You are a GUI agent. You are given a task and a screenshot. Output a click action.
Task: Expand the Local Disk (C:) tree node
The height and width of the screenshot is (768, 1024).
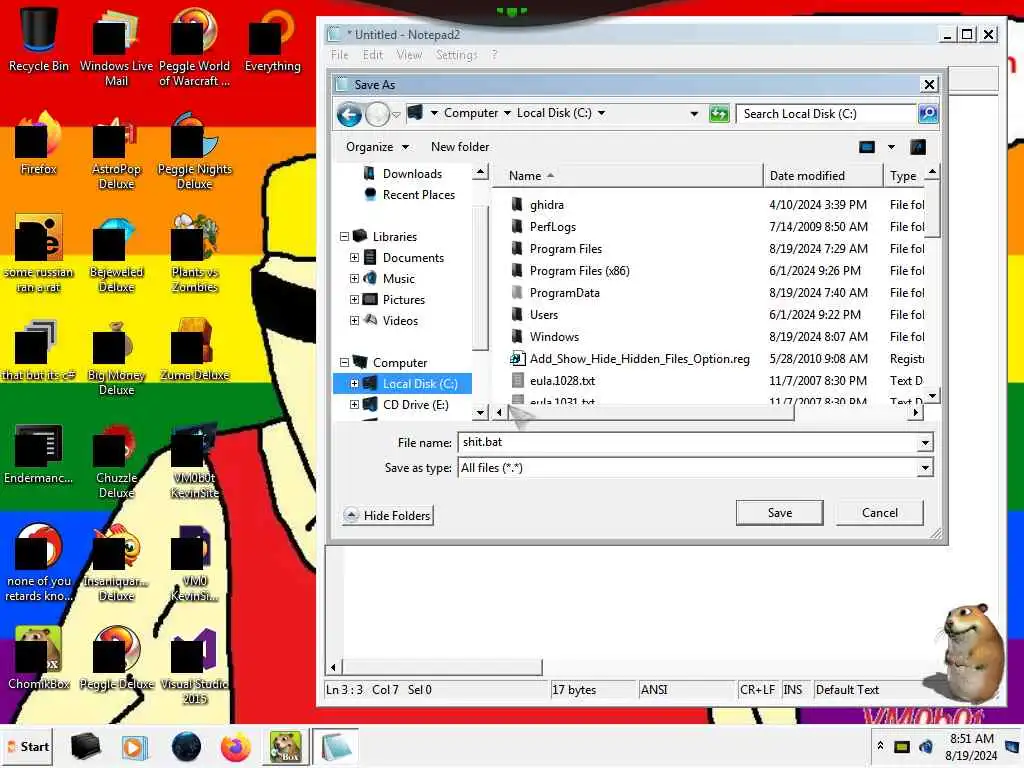(354, 384)
